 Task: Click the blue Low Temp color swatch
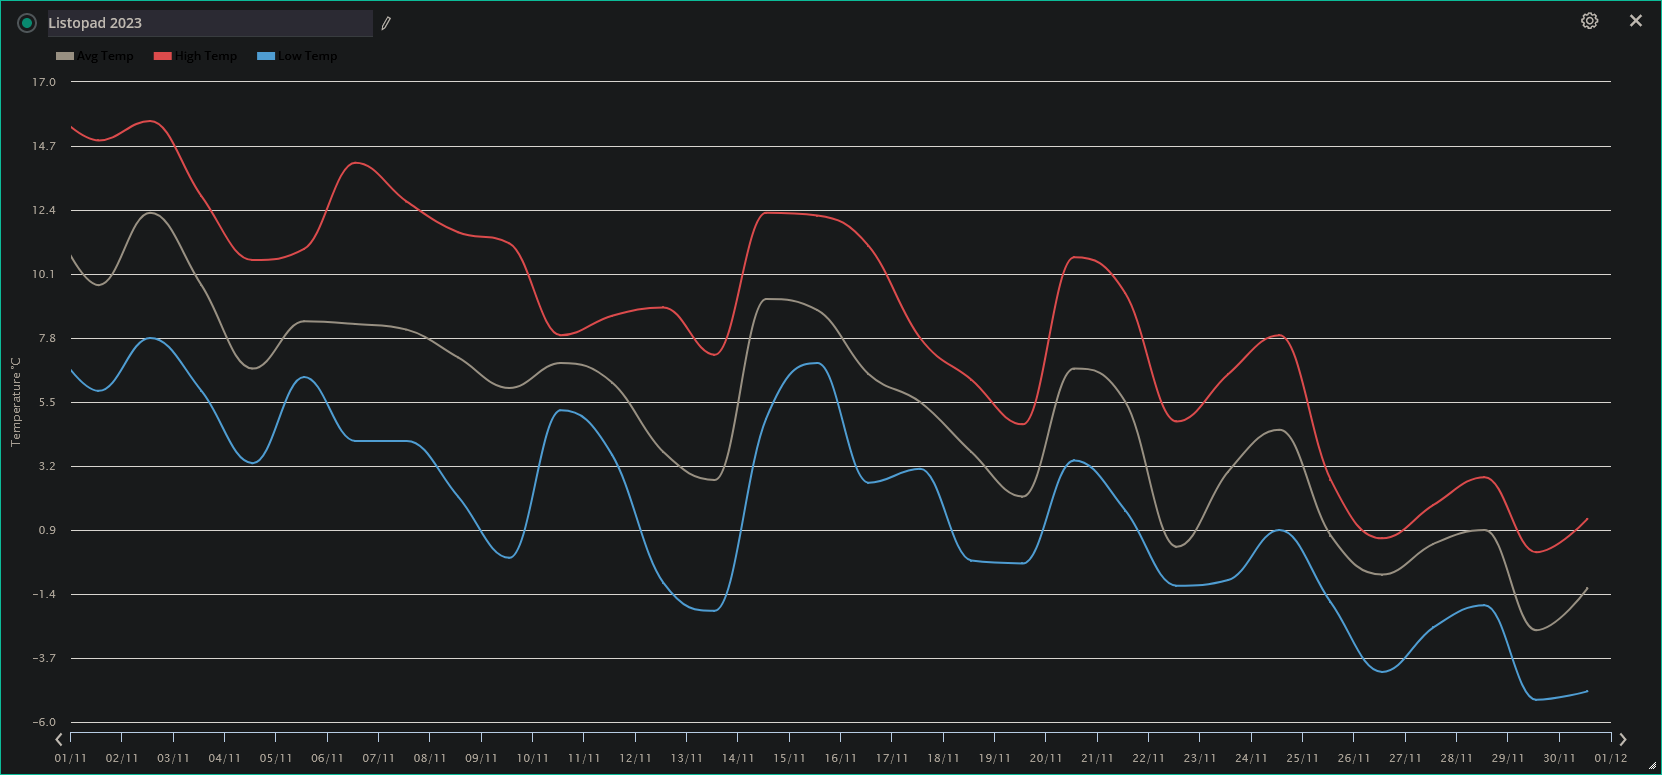[266, 56]
